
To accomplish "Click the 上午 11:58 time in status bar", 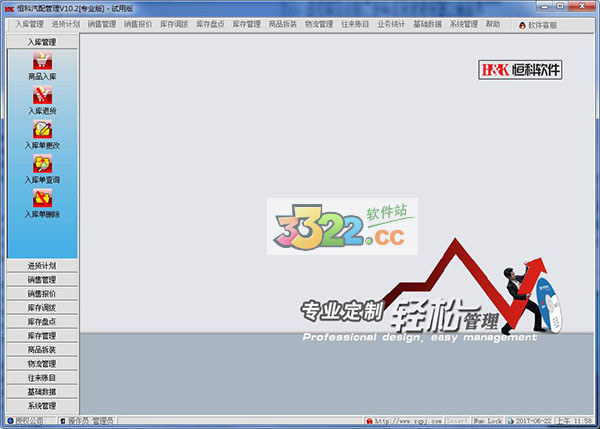I will (x=574, y=421).
